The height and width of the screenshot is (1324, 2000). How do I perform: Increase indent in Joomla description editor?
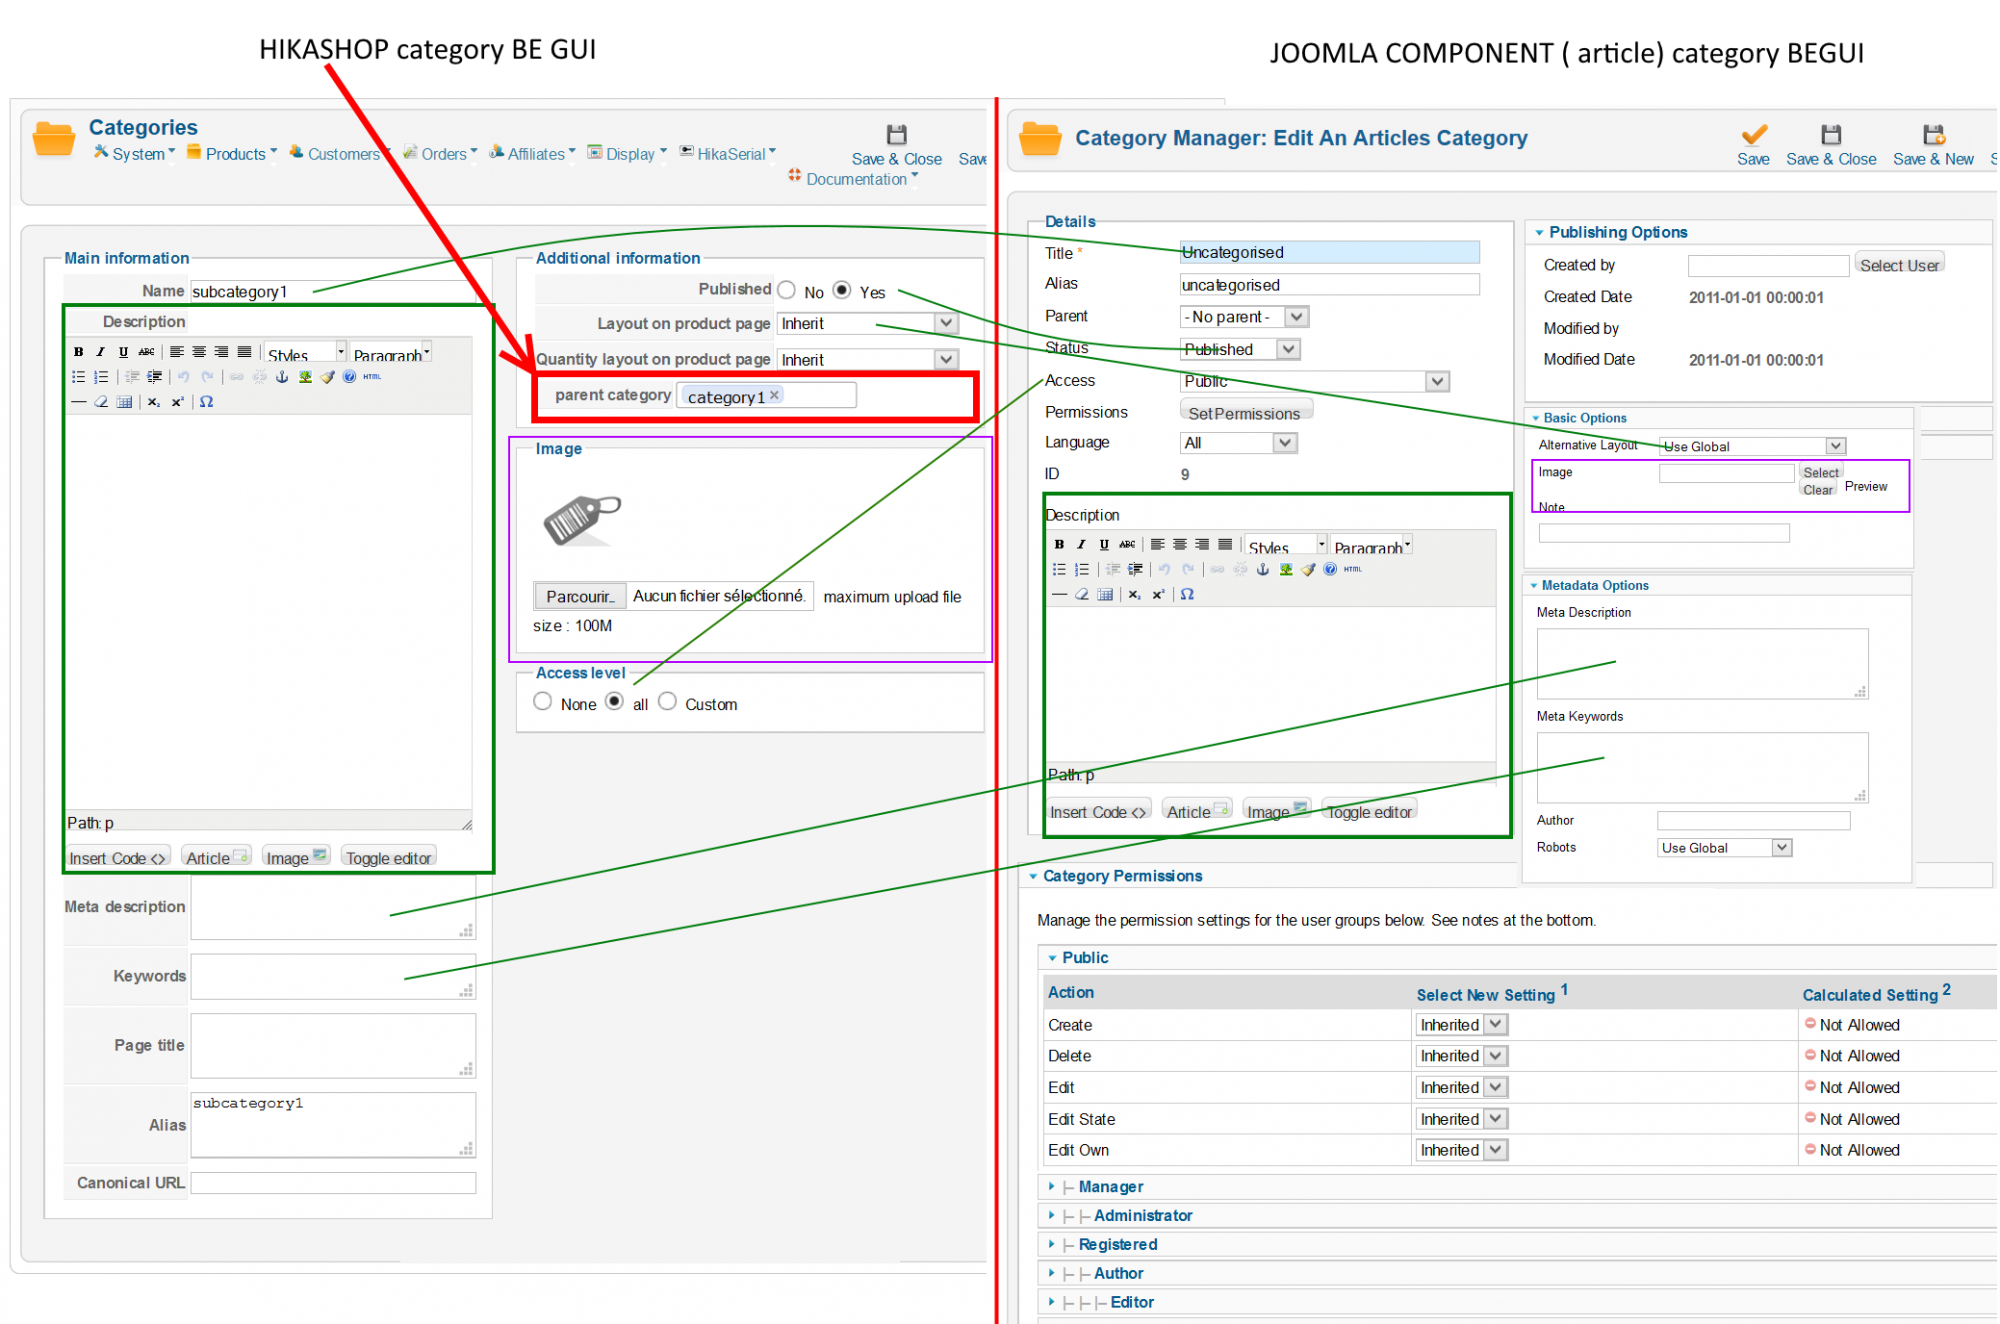pyautogui.click(x=1135, y=570)
